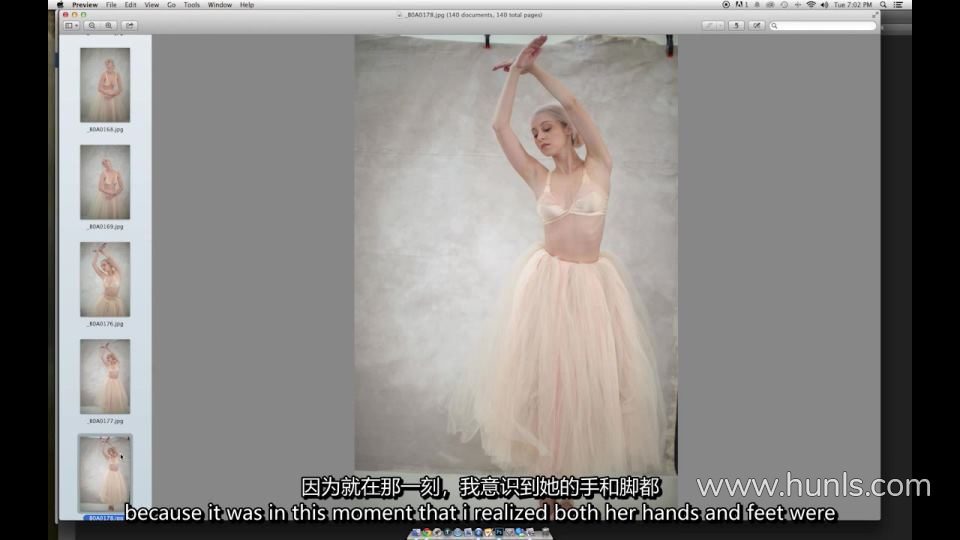The width and height of the screenshot is (960, 540).
Task: Enter full screen using window corner arrows
Action: point(875,15)
